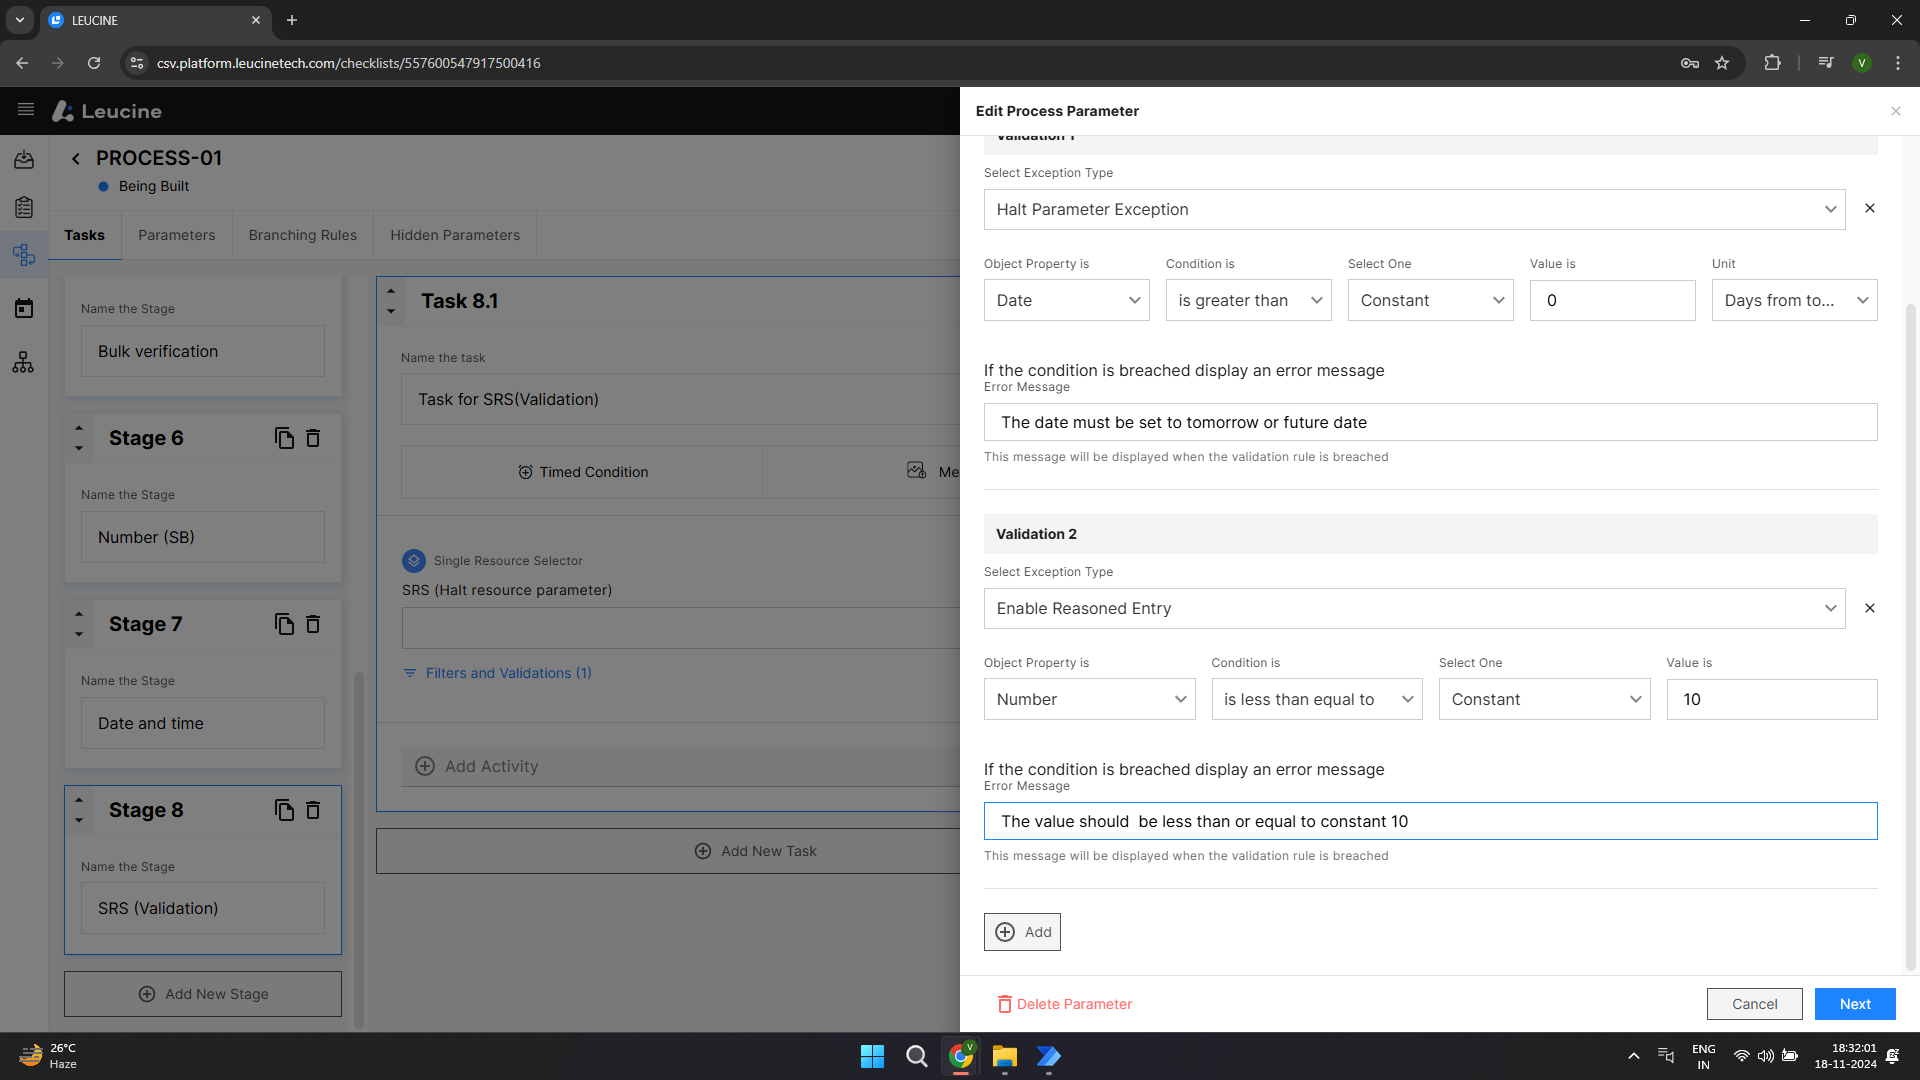
Task: Switch to the Tasks tab
Action: (84, 235)
